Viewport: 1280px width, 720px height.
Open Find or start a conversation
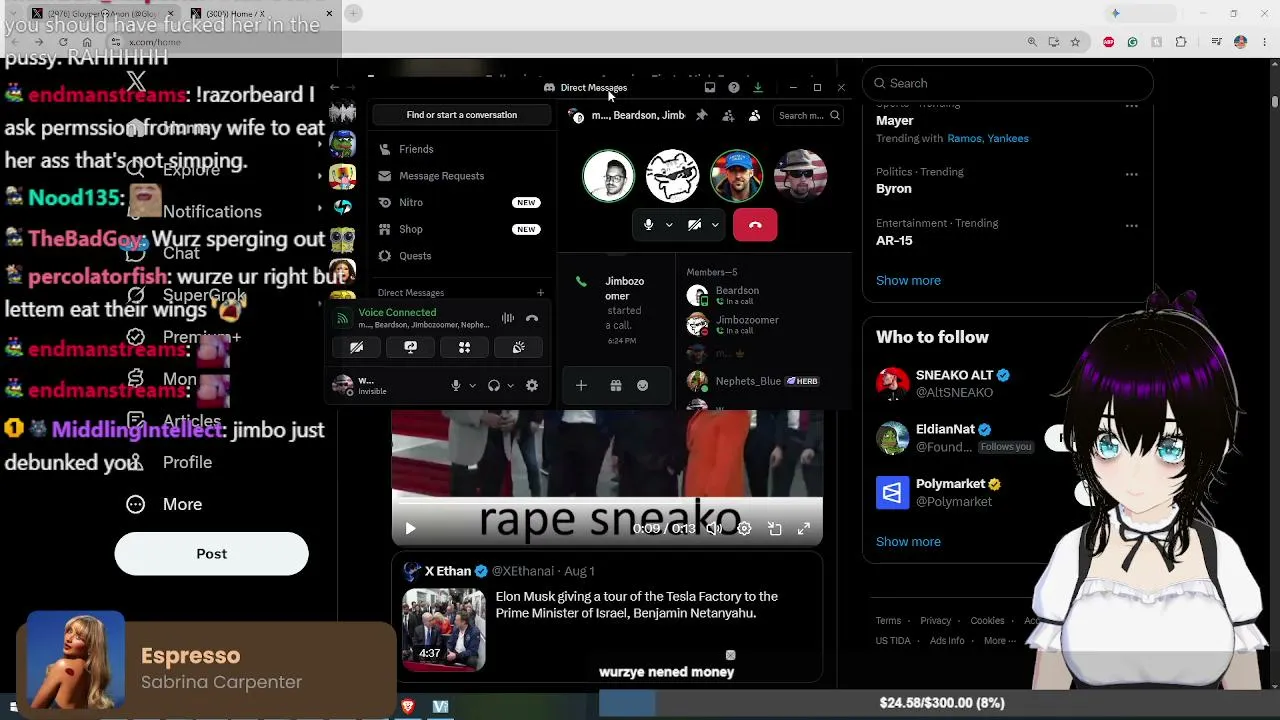tap(461, 115)
